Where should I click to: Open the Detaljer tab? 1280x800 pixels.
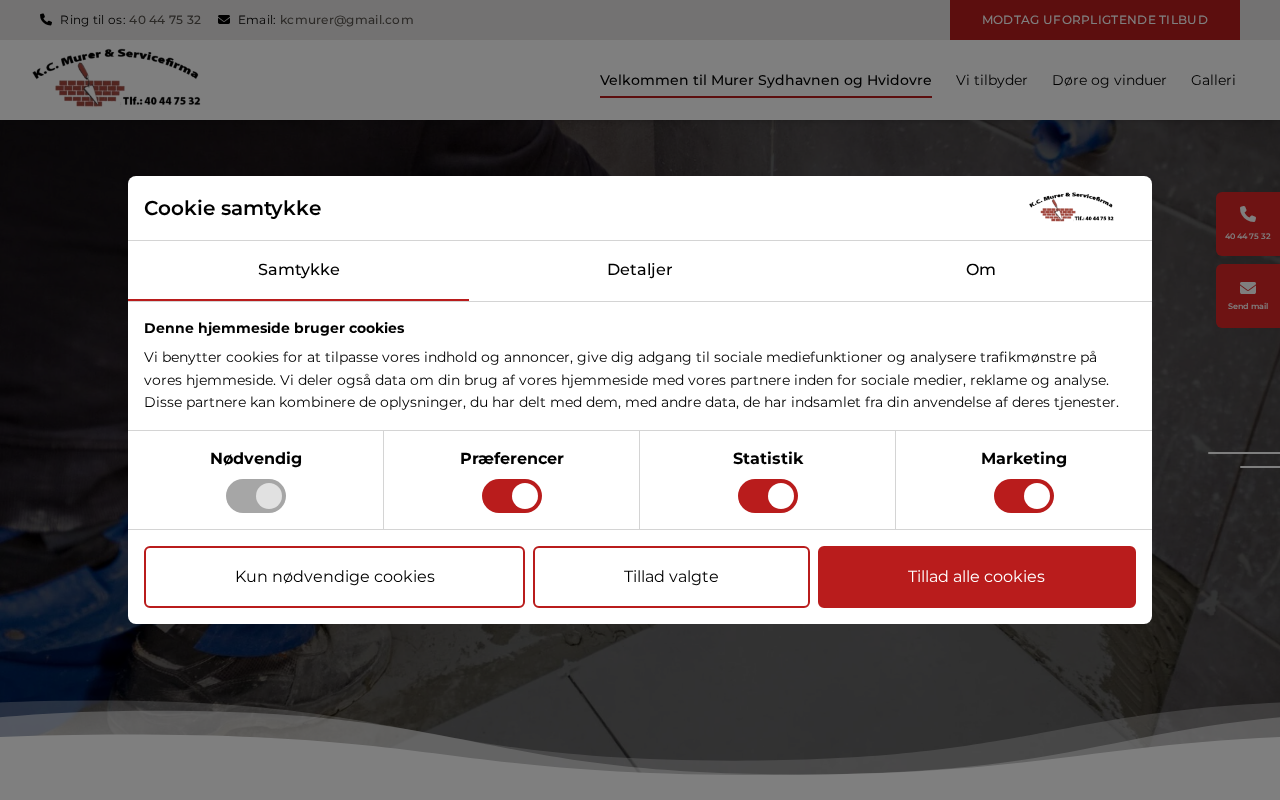pos(640,270)
